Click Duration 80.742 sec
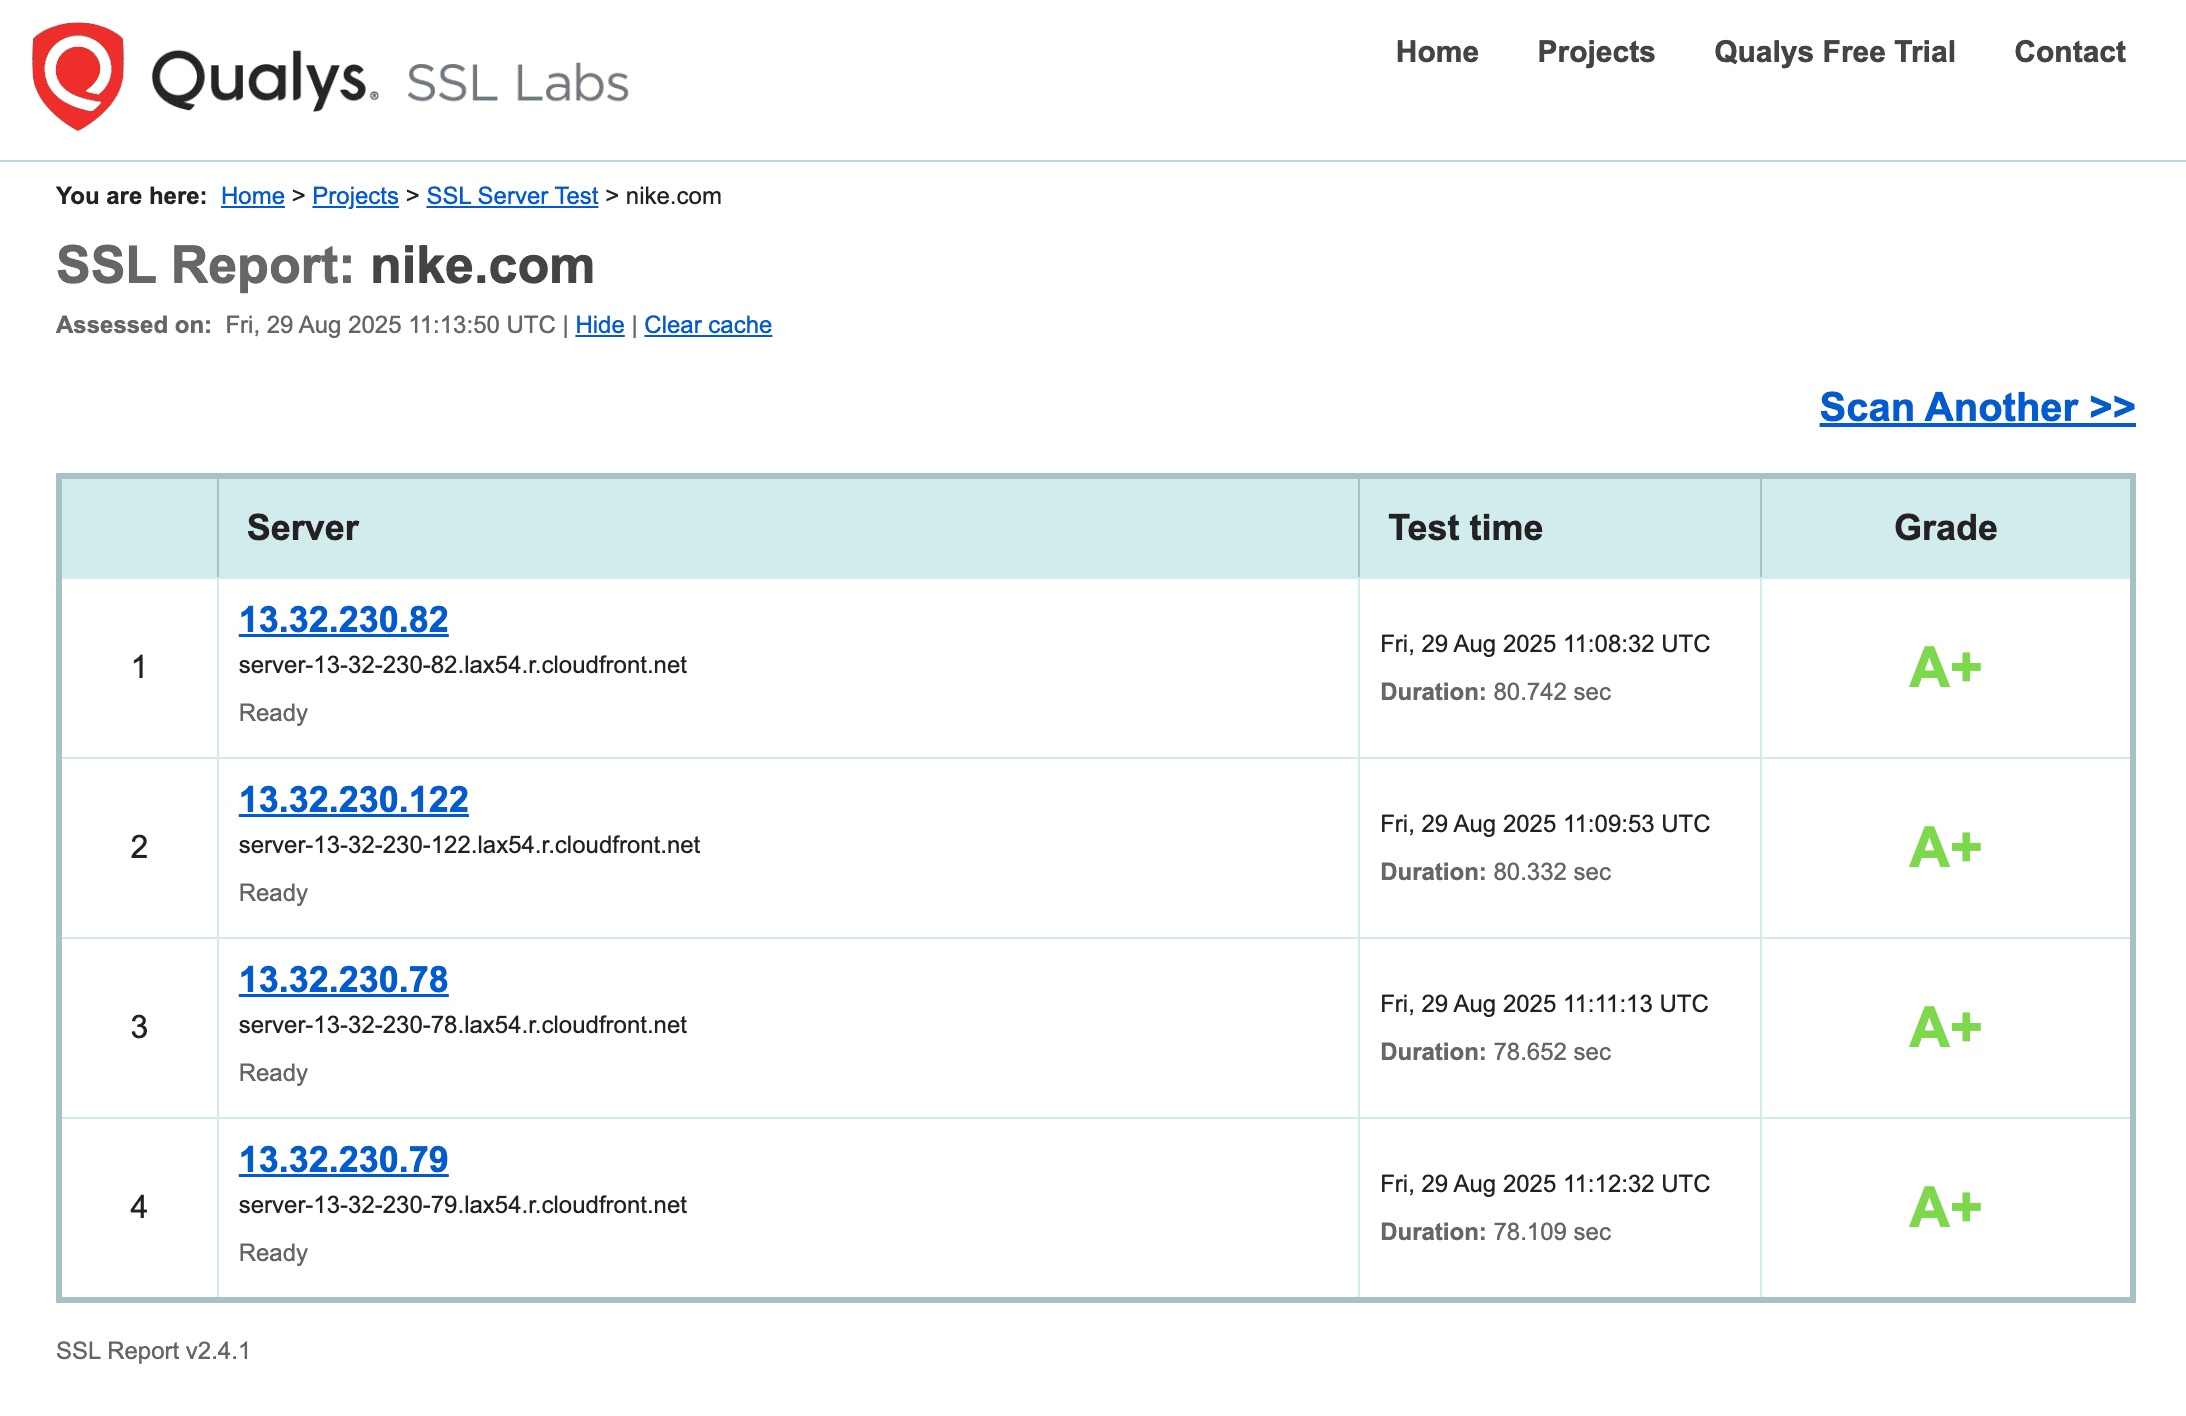 pyautogui.click(x=1495, y=692)
